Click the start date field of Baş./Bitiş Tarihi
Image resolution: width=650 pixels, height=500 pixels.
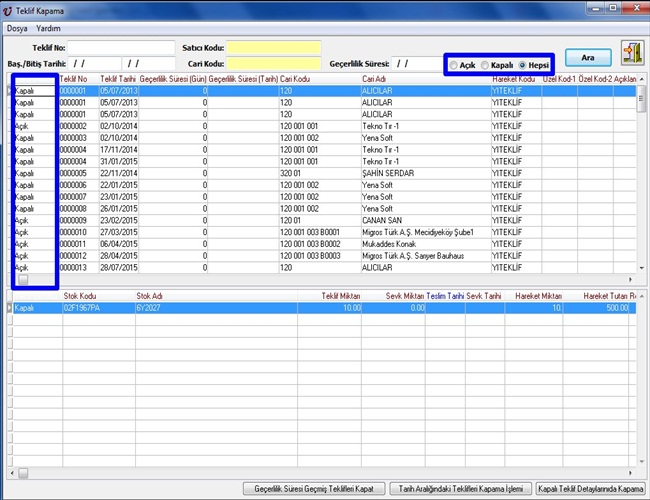tap(95, 63)
